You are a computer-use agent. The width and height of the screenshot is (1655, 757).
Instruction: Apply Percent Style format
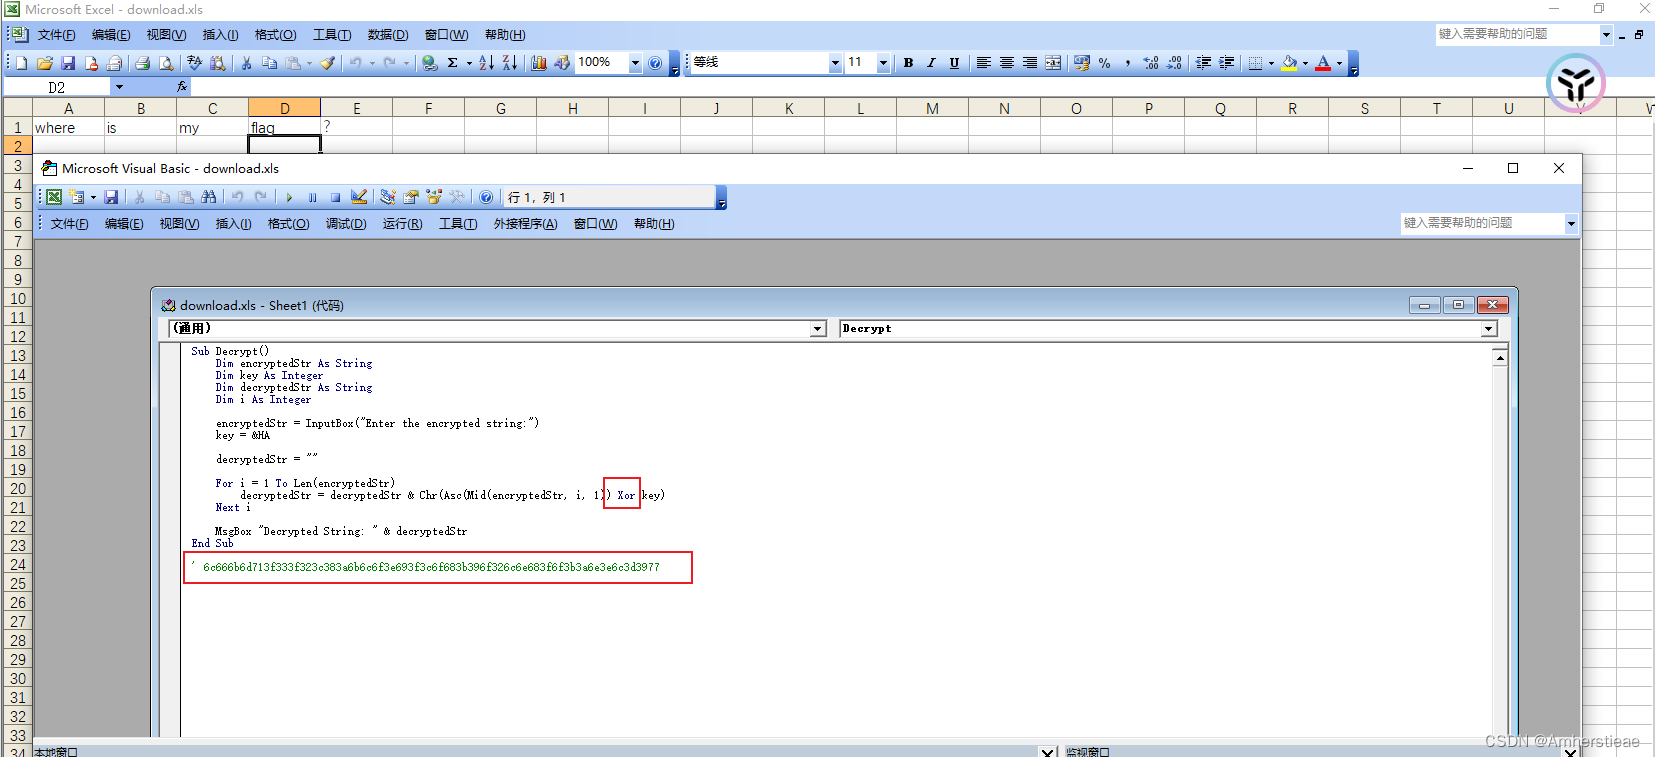1105,63
